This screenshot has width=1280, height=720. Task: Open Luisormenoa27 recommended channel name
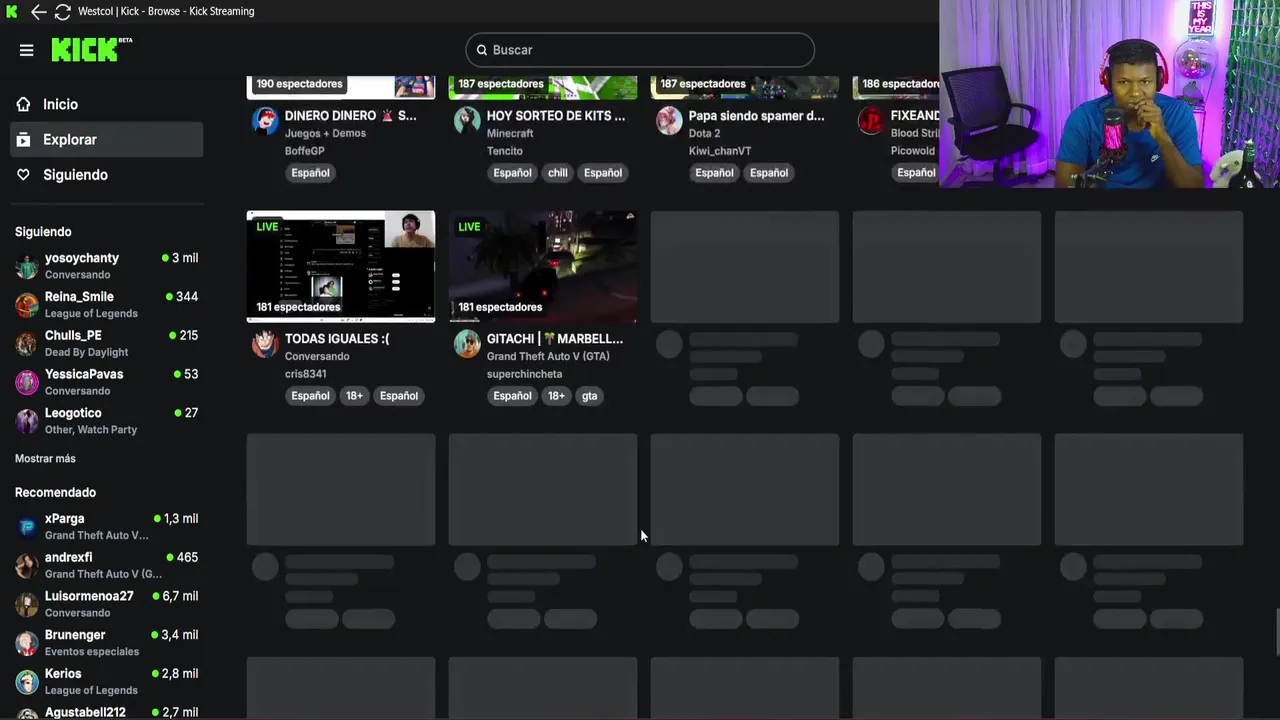(89, 596)
